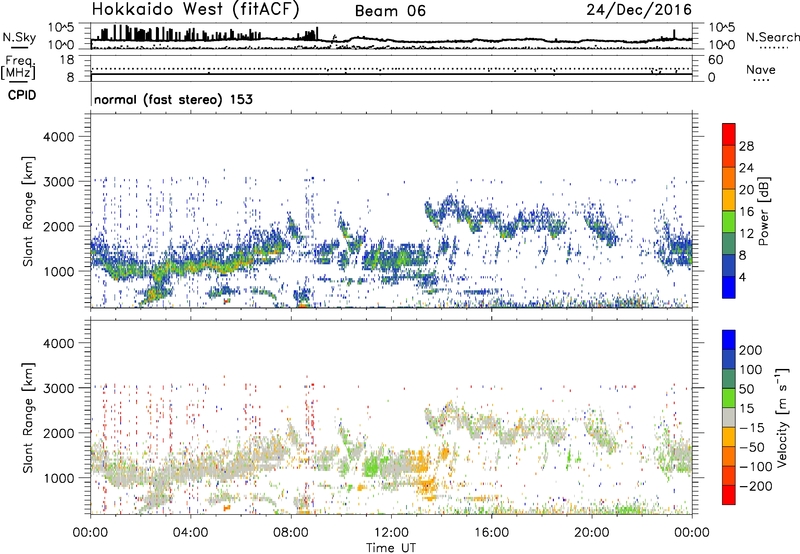This screenshot has width=800, height=554.
Task: Click the blue bottom of the Power color bar
Action: [x=729, y=287]
